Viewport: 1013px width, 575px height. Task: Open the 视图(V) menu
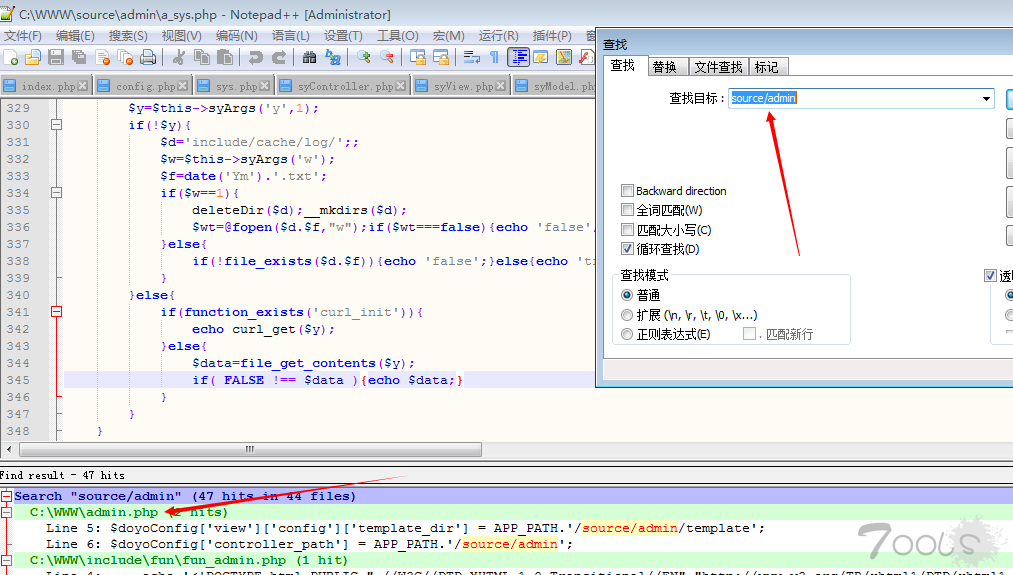coord(182,36)
